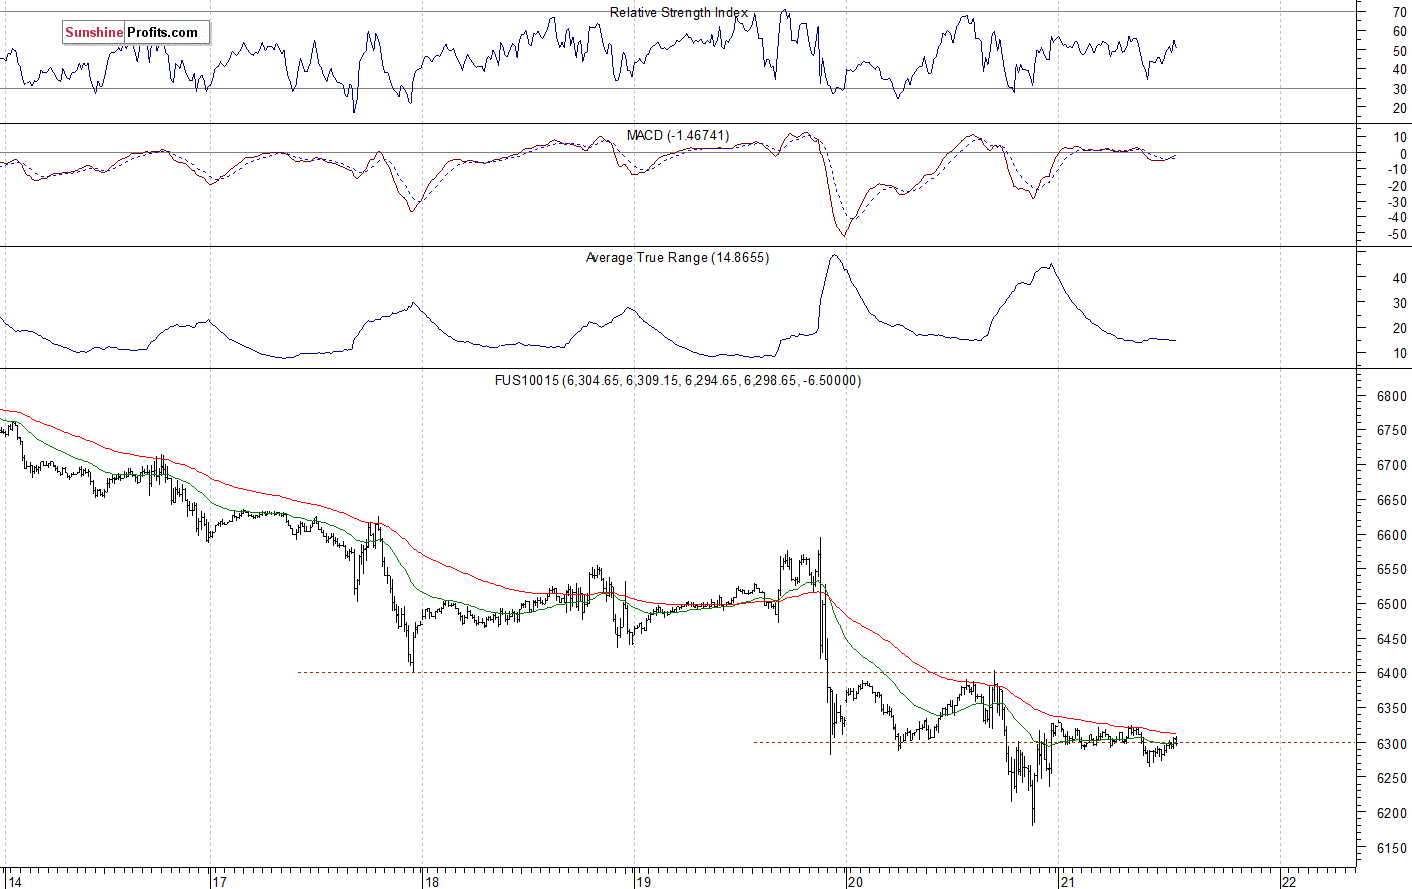Click the 6600 price axis label
The image size is (1412, 889).
(x=1392, y=535)
